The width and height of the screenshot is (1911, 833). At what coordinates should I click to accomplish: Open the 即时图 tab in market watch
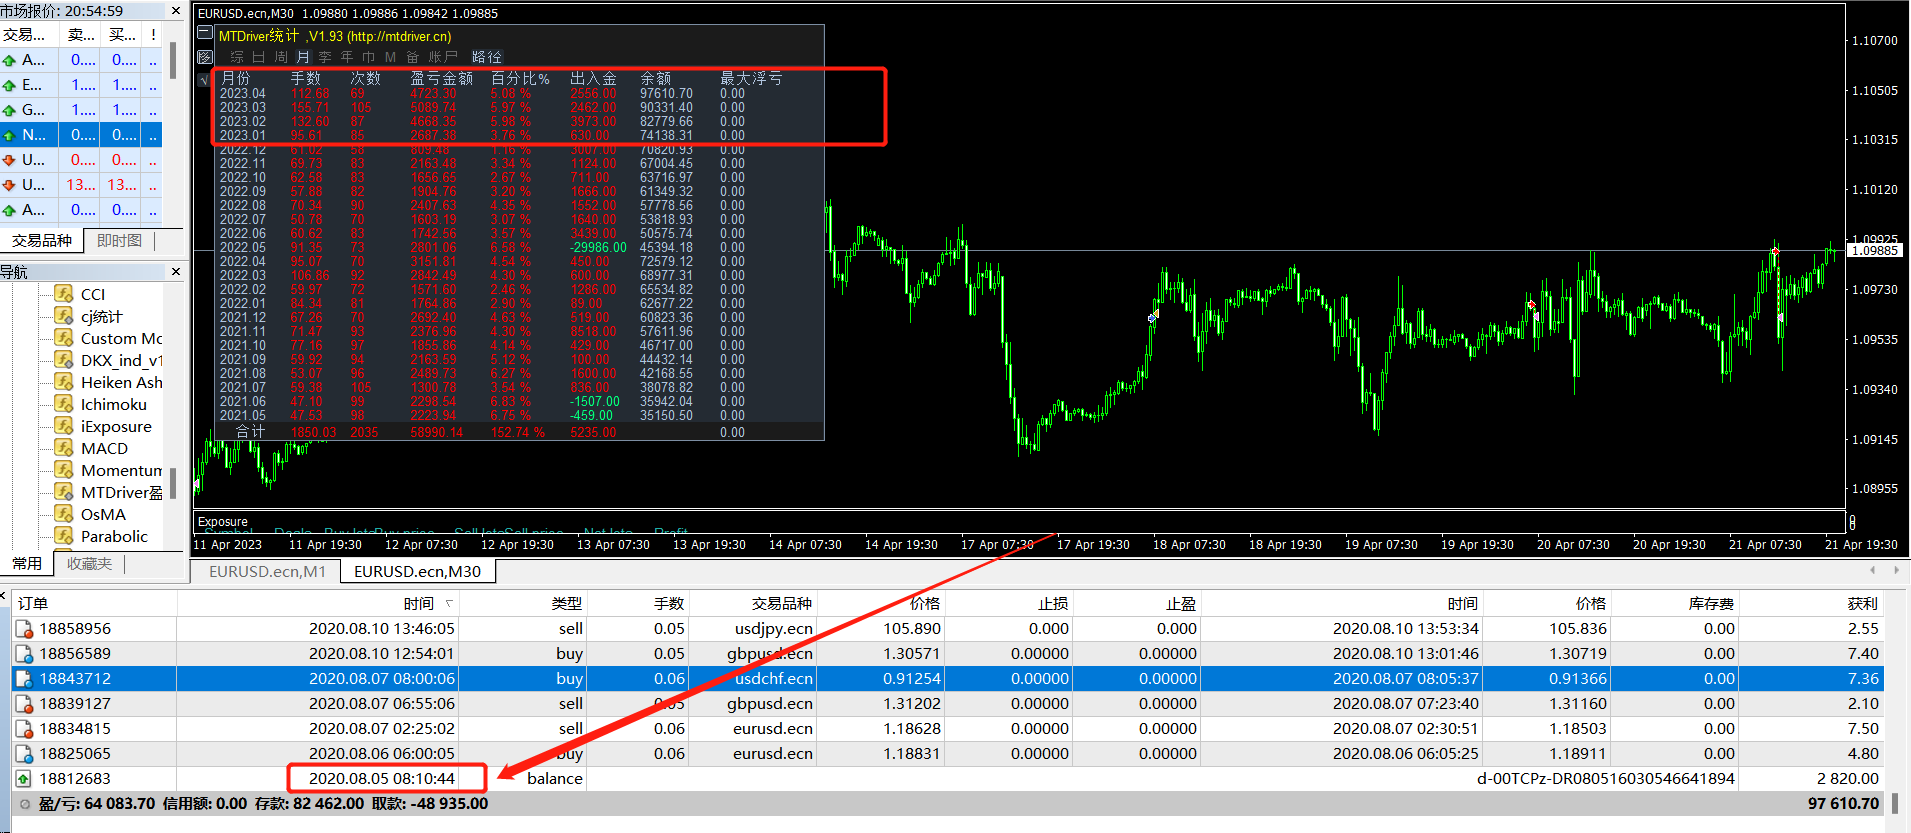click(x=119, y=241)
